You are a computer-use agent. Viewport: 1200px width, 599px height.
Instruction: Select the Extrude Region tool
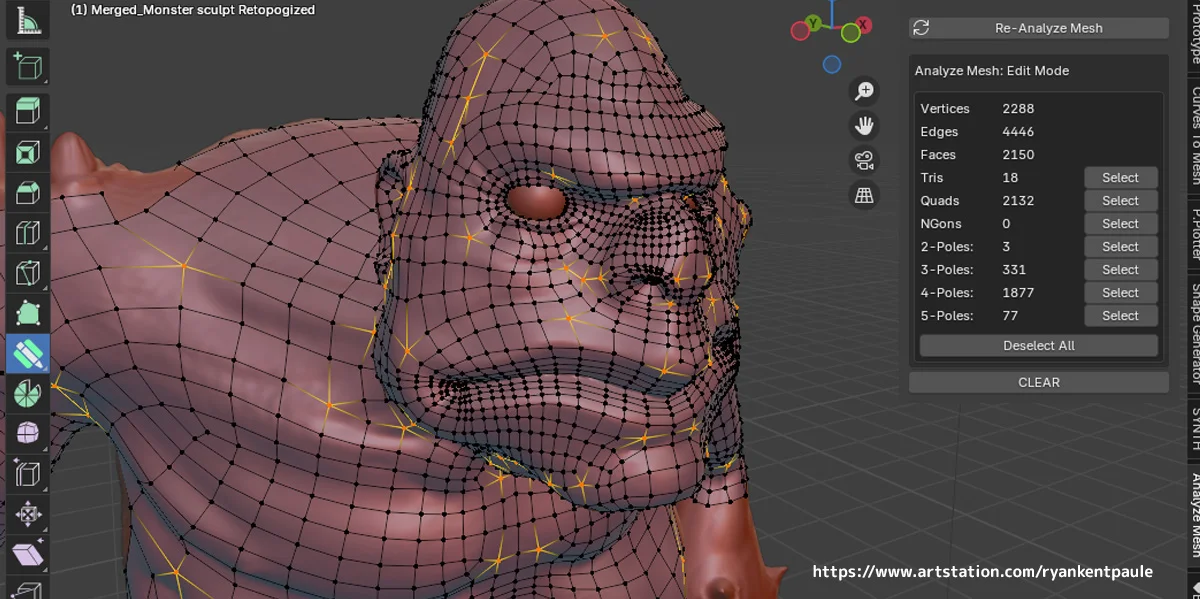(x=28, y=110)
